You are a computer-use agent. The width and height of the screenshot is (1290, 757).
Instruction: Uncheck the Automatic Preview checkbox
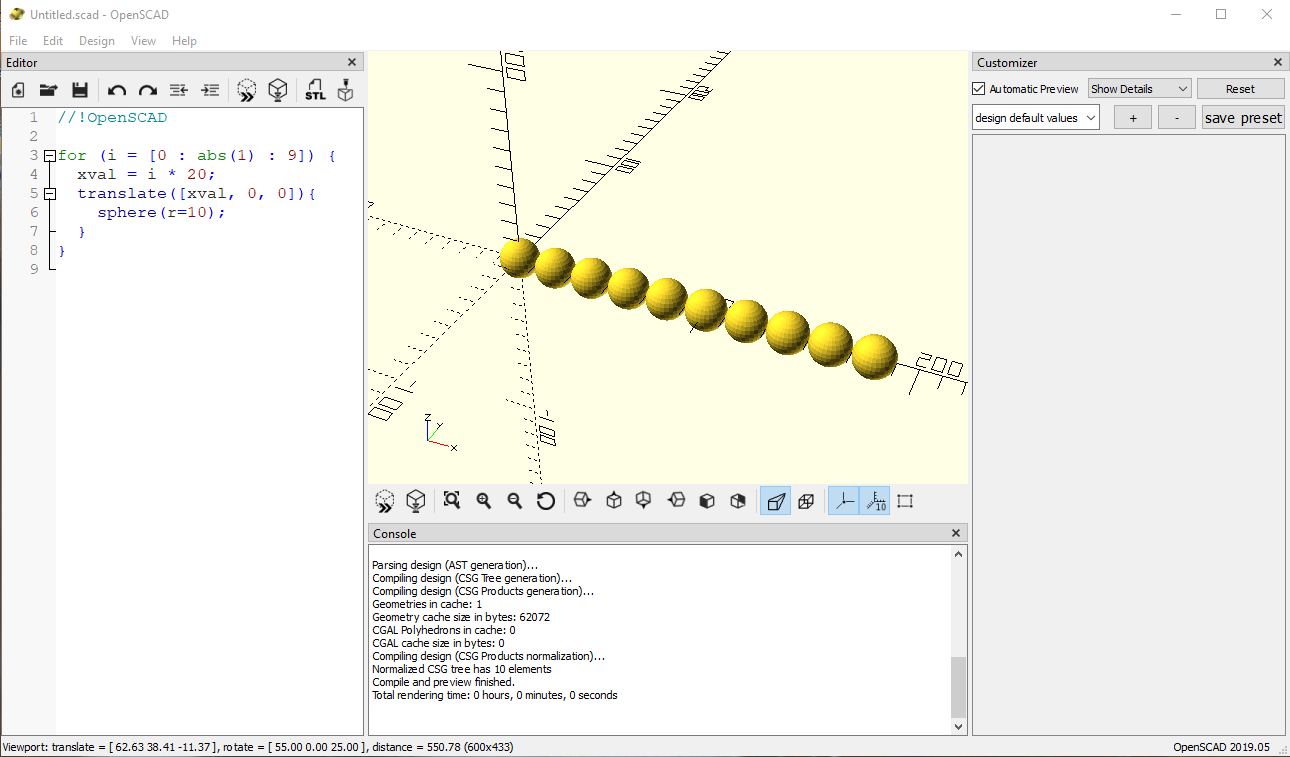pos(979,89)
